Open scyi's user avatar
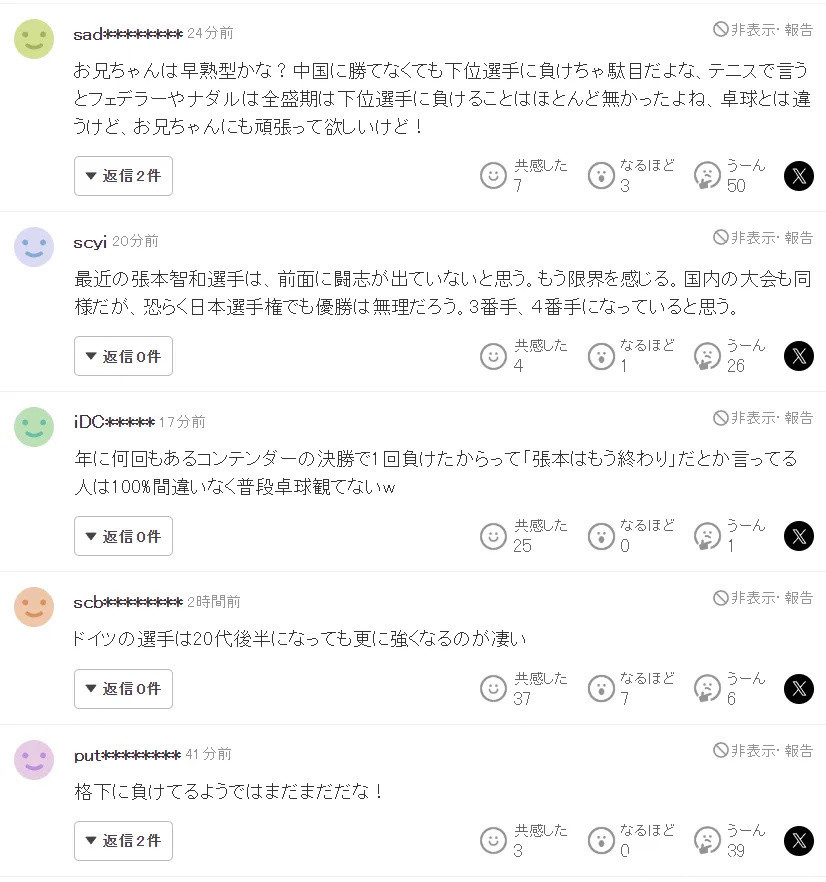This screenshot has width=826, height=882. pos(34,247)
